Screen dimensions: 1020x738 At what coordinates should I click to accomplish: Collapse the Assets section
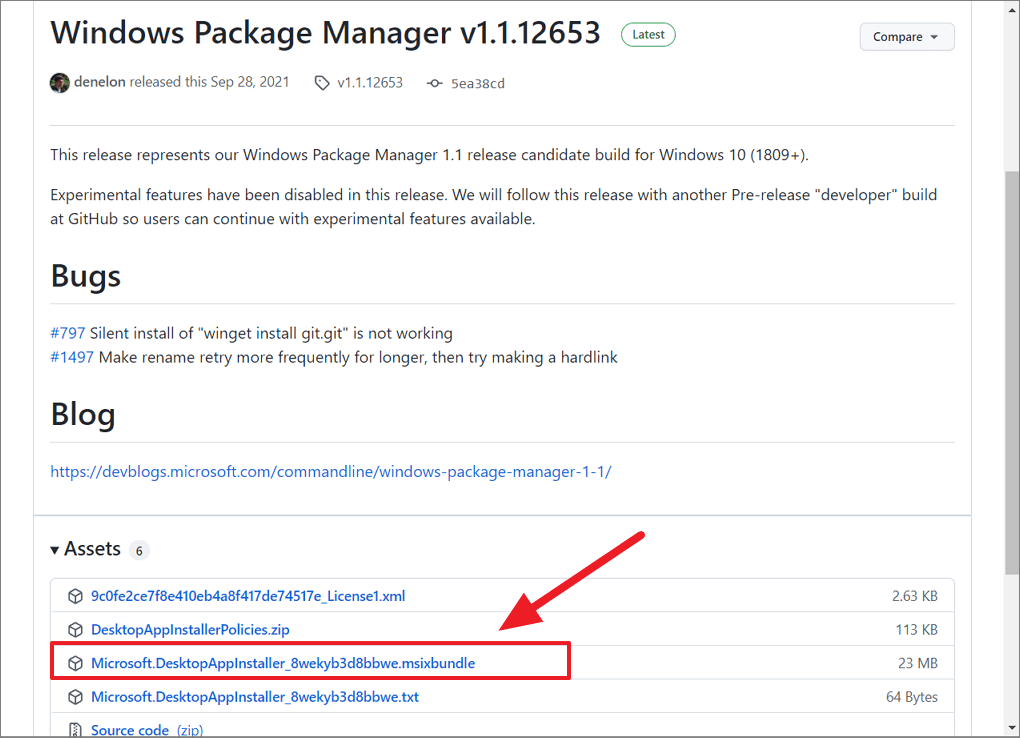(55, 548)
